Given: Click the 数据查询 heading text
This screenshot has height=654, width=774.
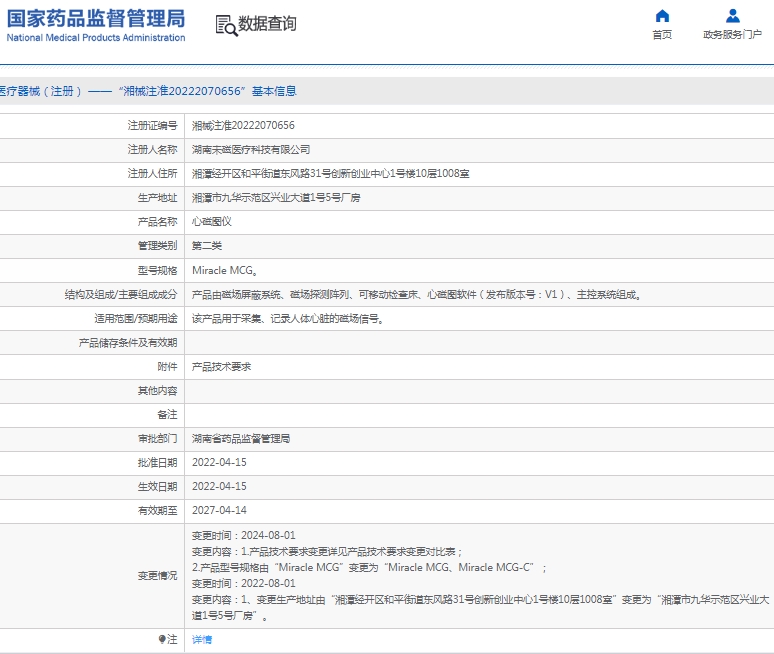Looking at the screenshot, I should (x=267, y=23).
